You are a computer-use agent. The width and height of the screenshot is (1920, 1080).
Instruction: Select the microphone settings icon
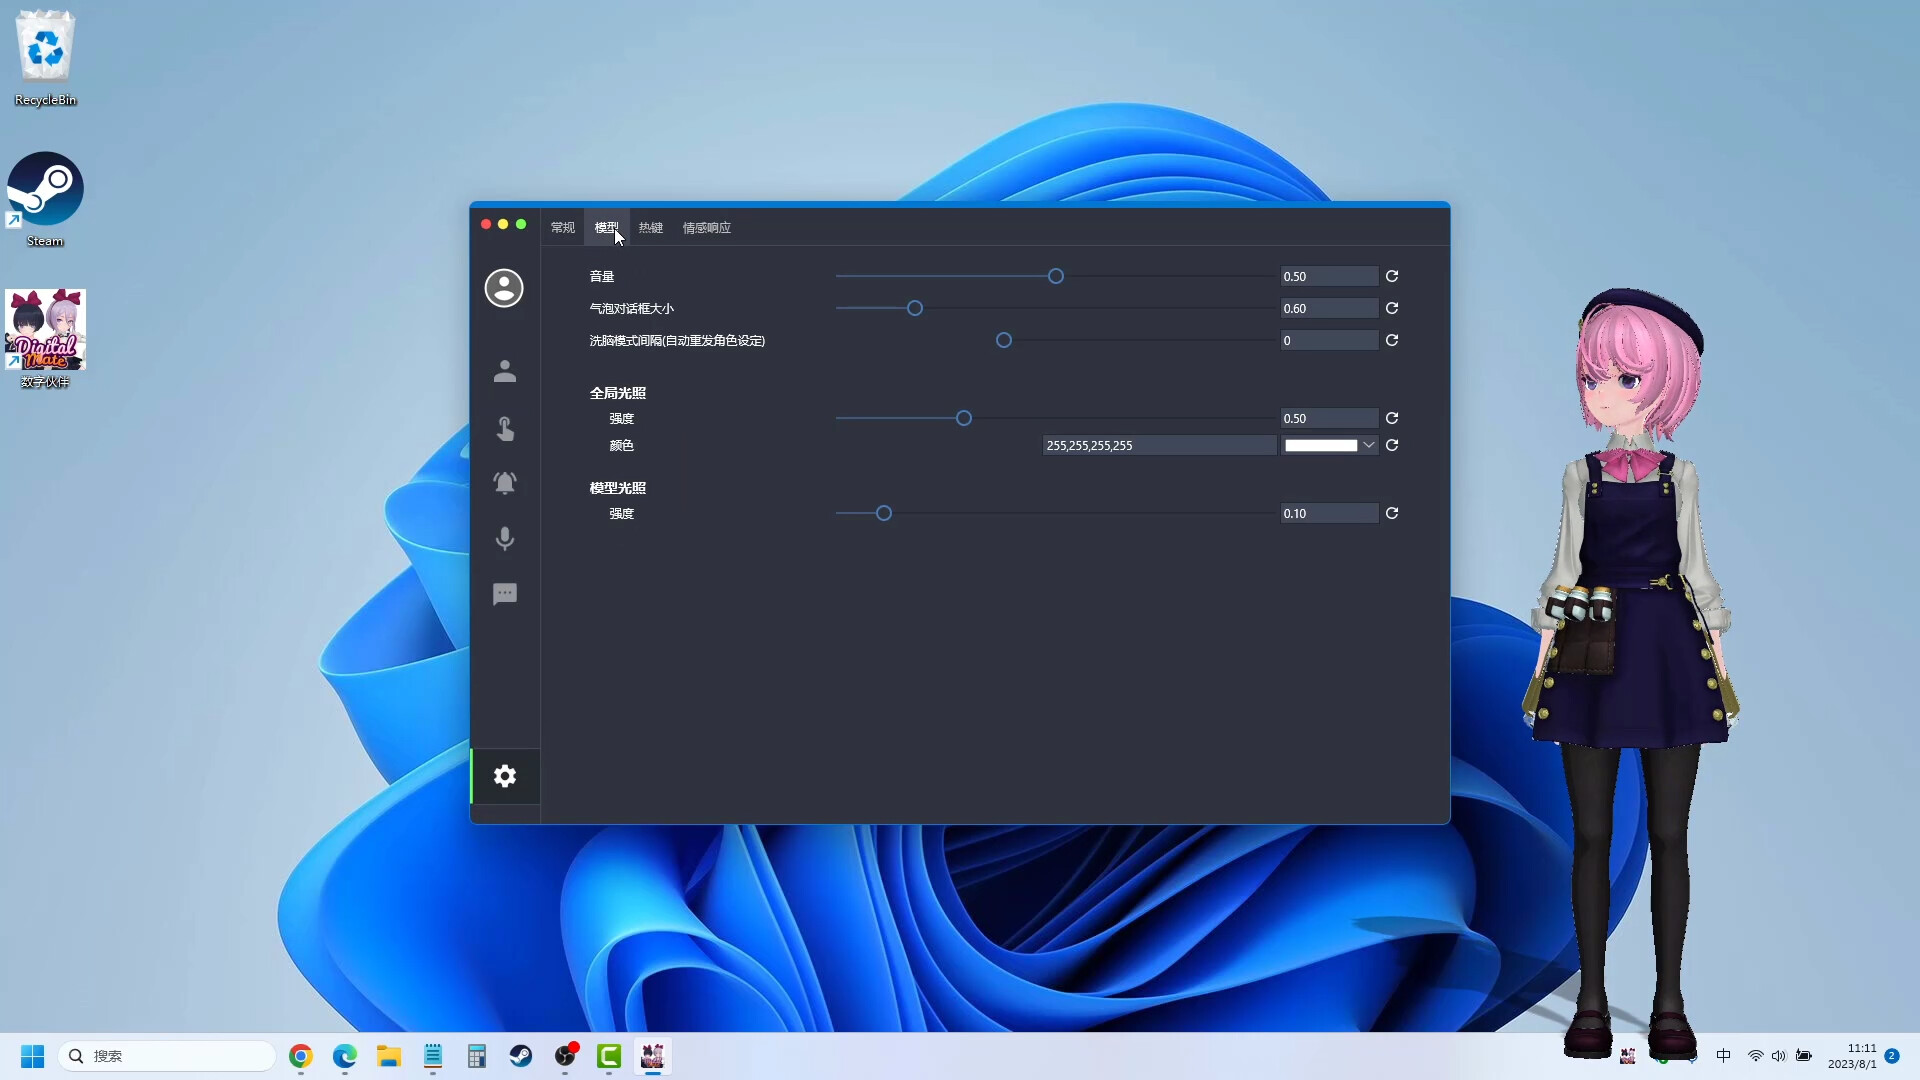pyautogui.click(x=505, y=538)
